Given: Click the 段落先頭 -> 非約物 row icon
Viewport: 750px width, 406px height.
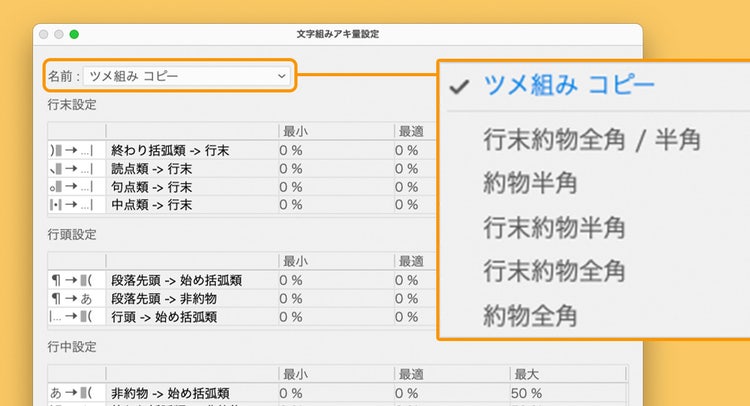Looking at the screenshot, I should click(76, 298).
